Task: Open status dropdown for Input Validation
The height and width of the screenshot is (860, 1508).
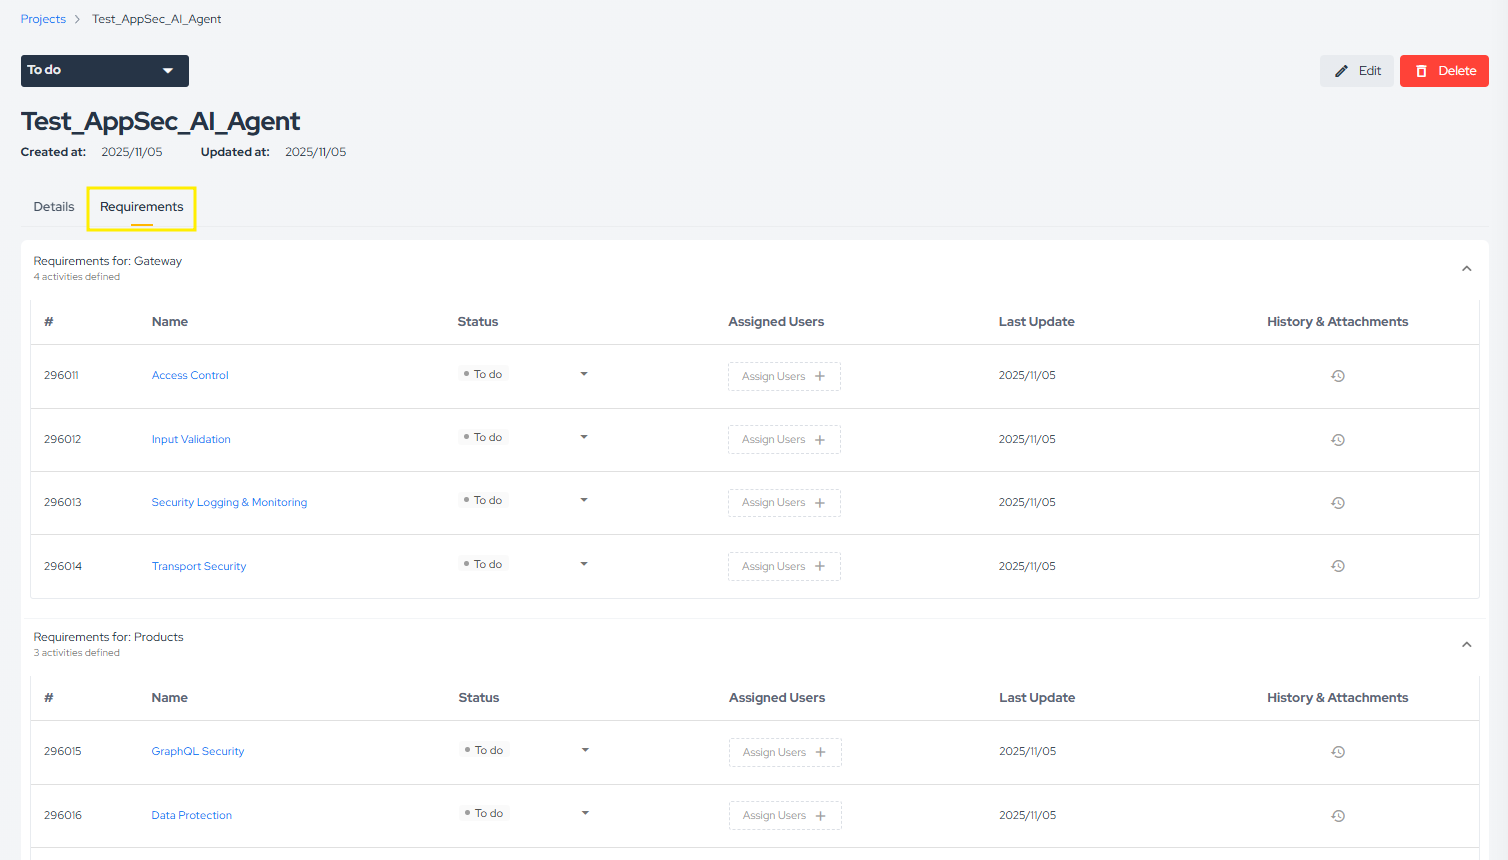Action: [584, 437]
